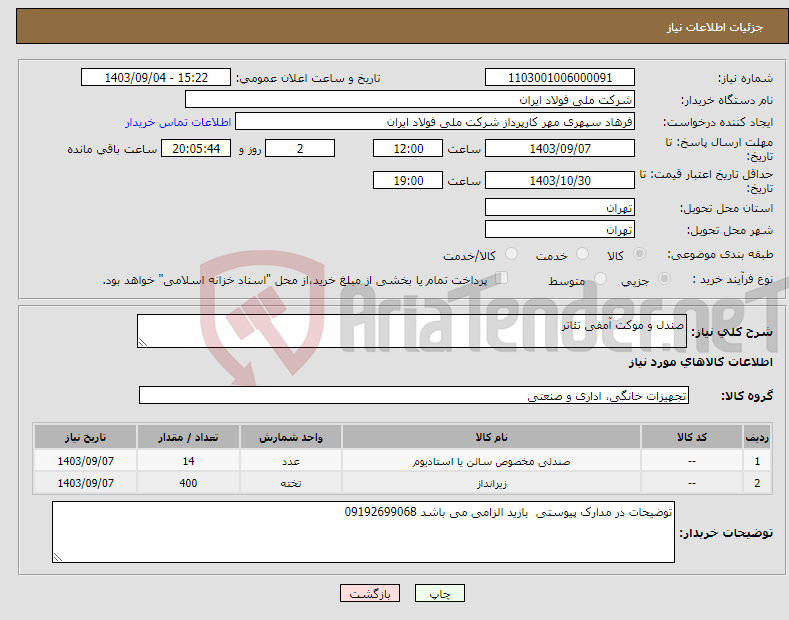Click the ردیف column header
Viewport: 789px width, 620px height.
coord(757,437)
